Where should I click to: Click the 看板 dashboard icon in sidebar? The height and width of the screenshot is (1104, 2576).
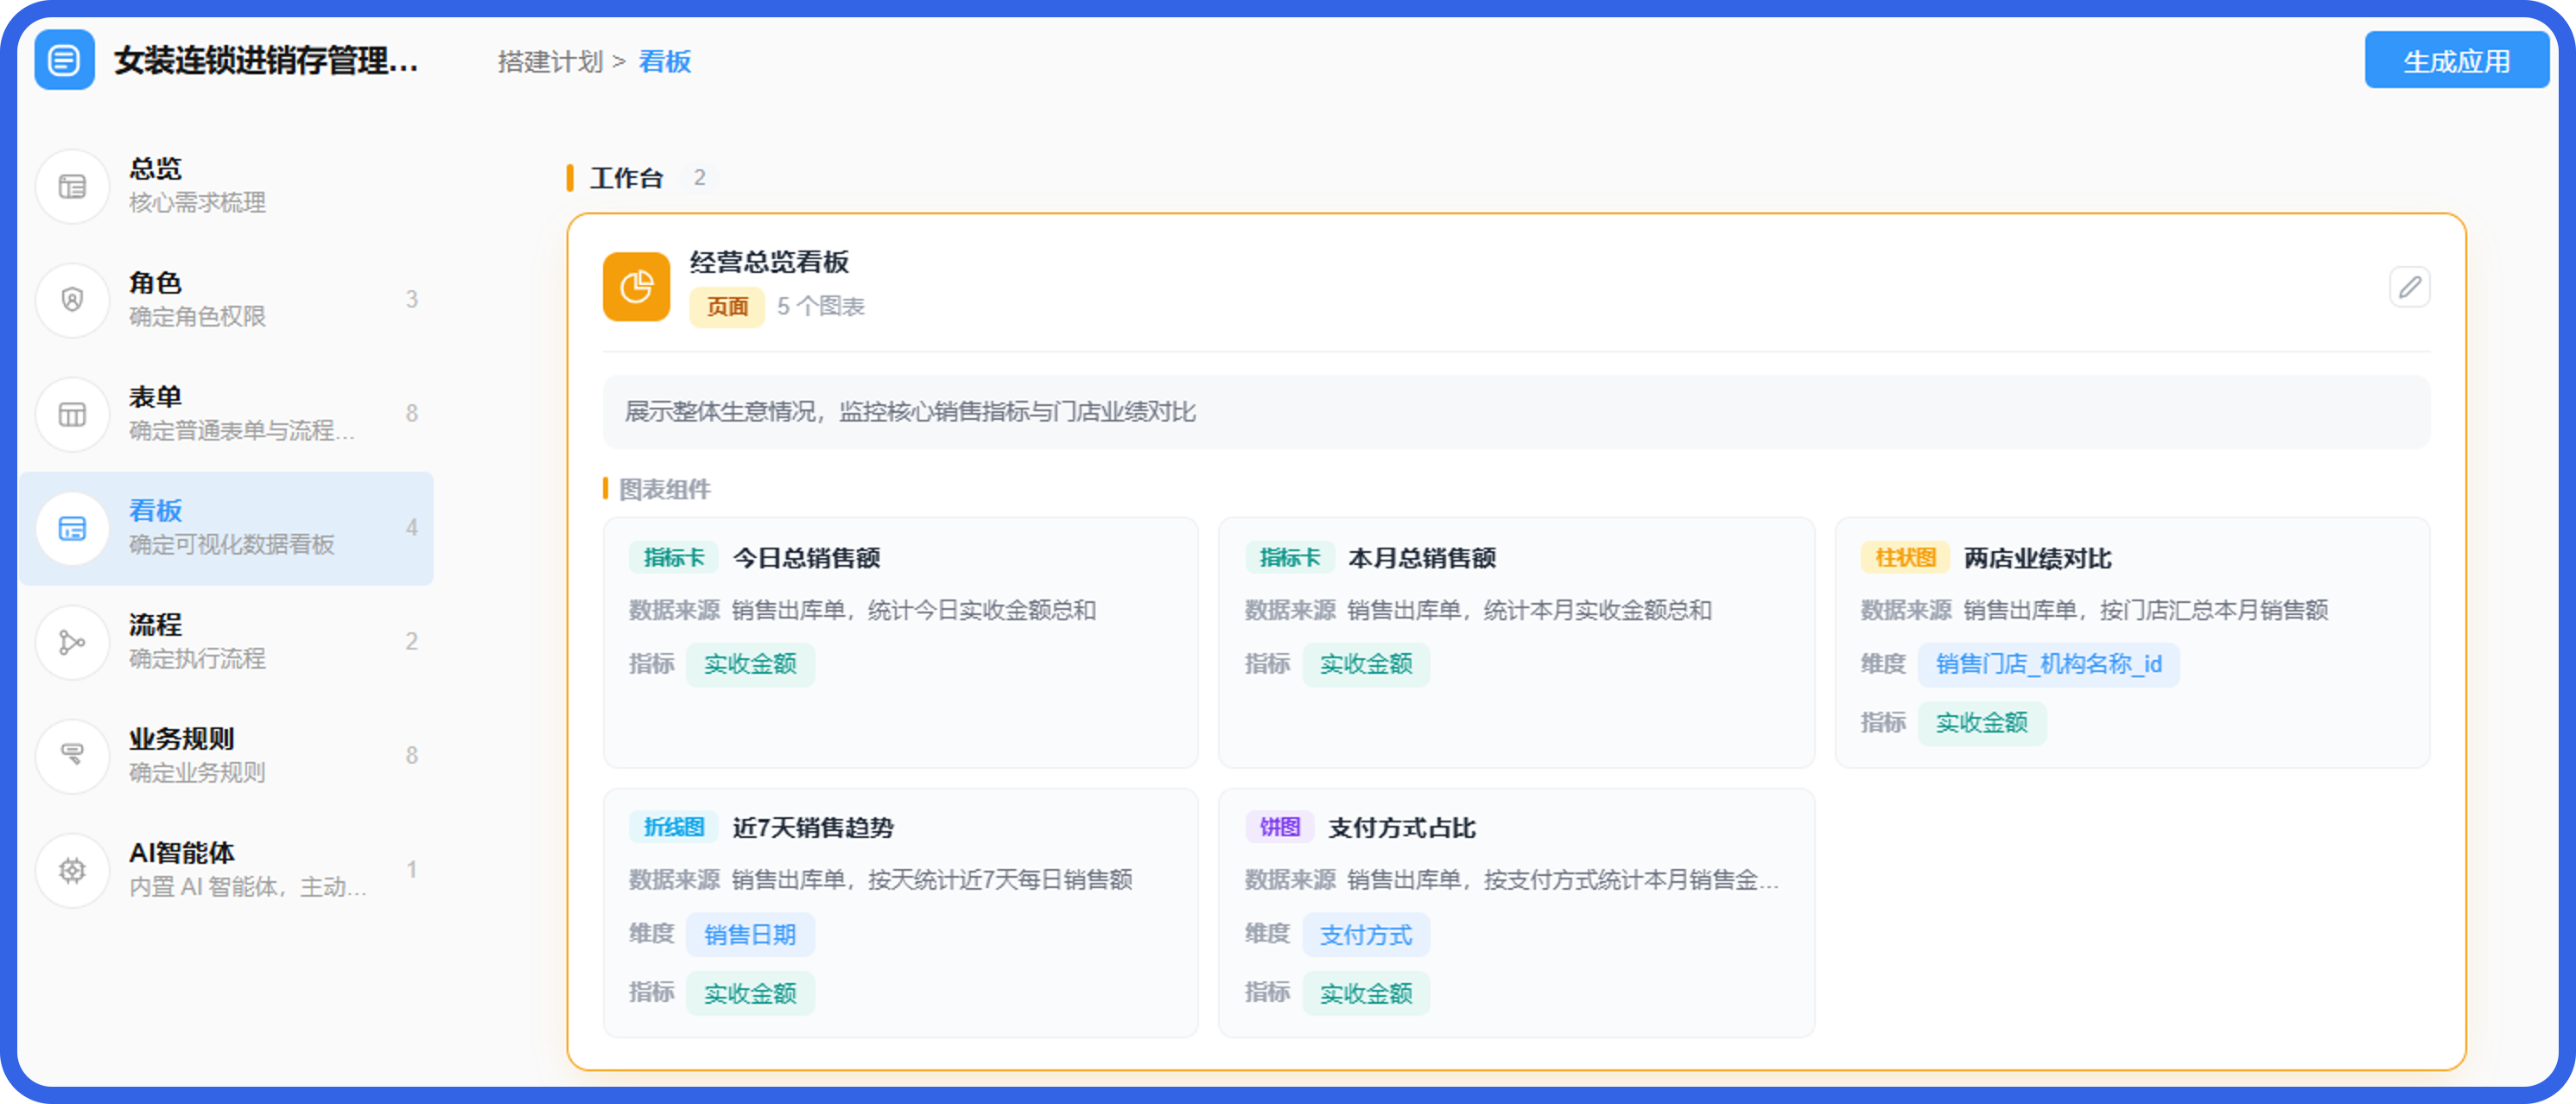[72, 528]
